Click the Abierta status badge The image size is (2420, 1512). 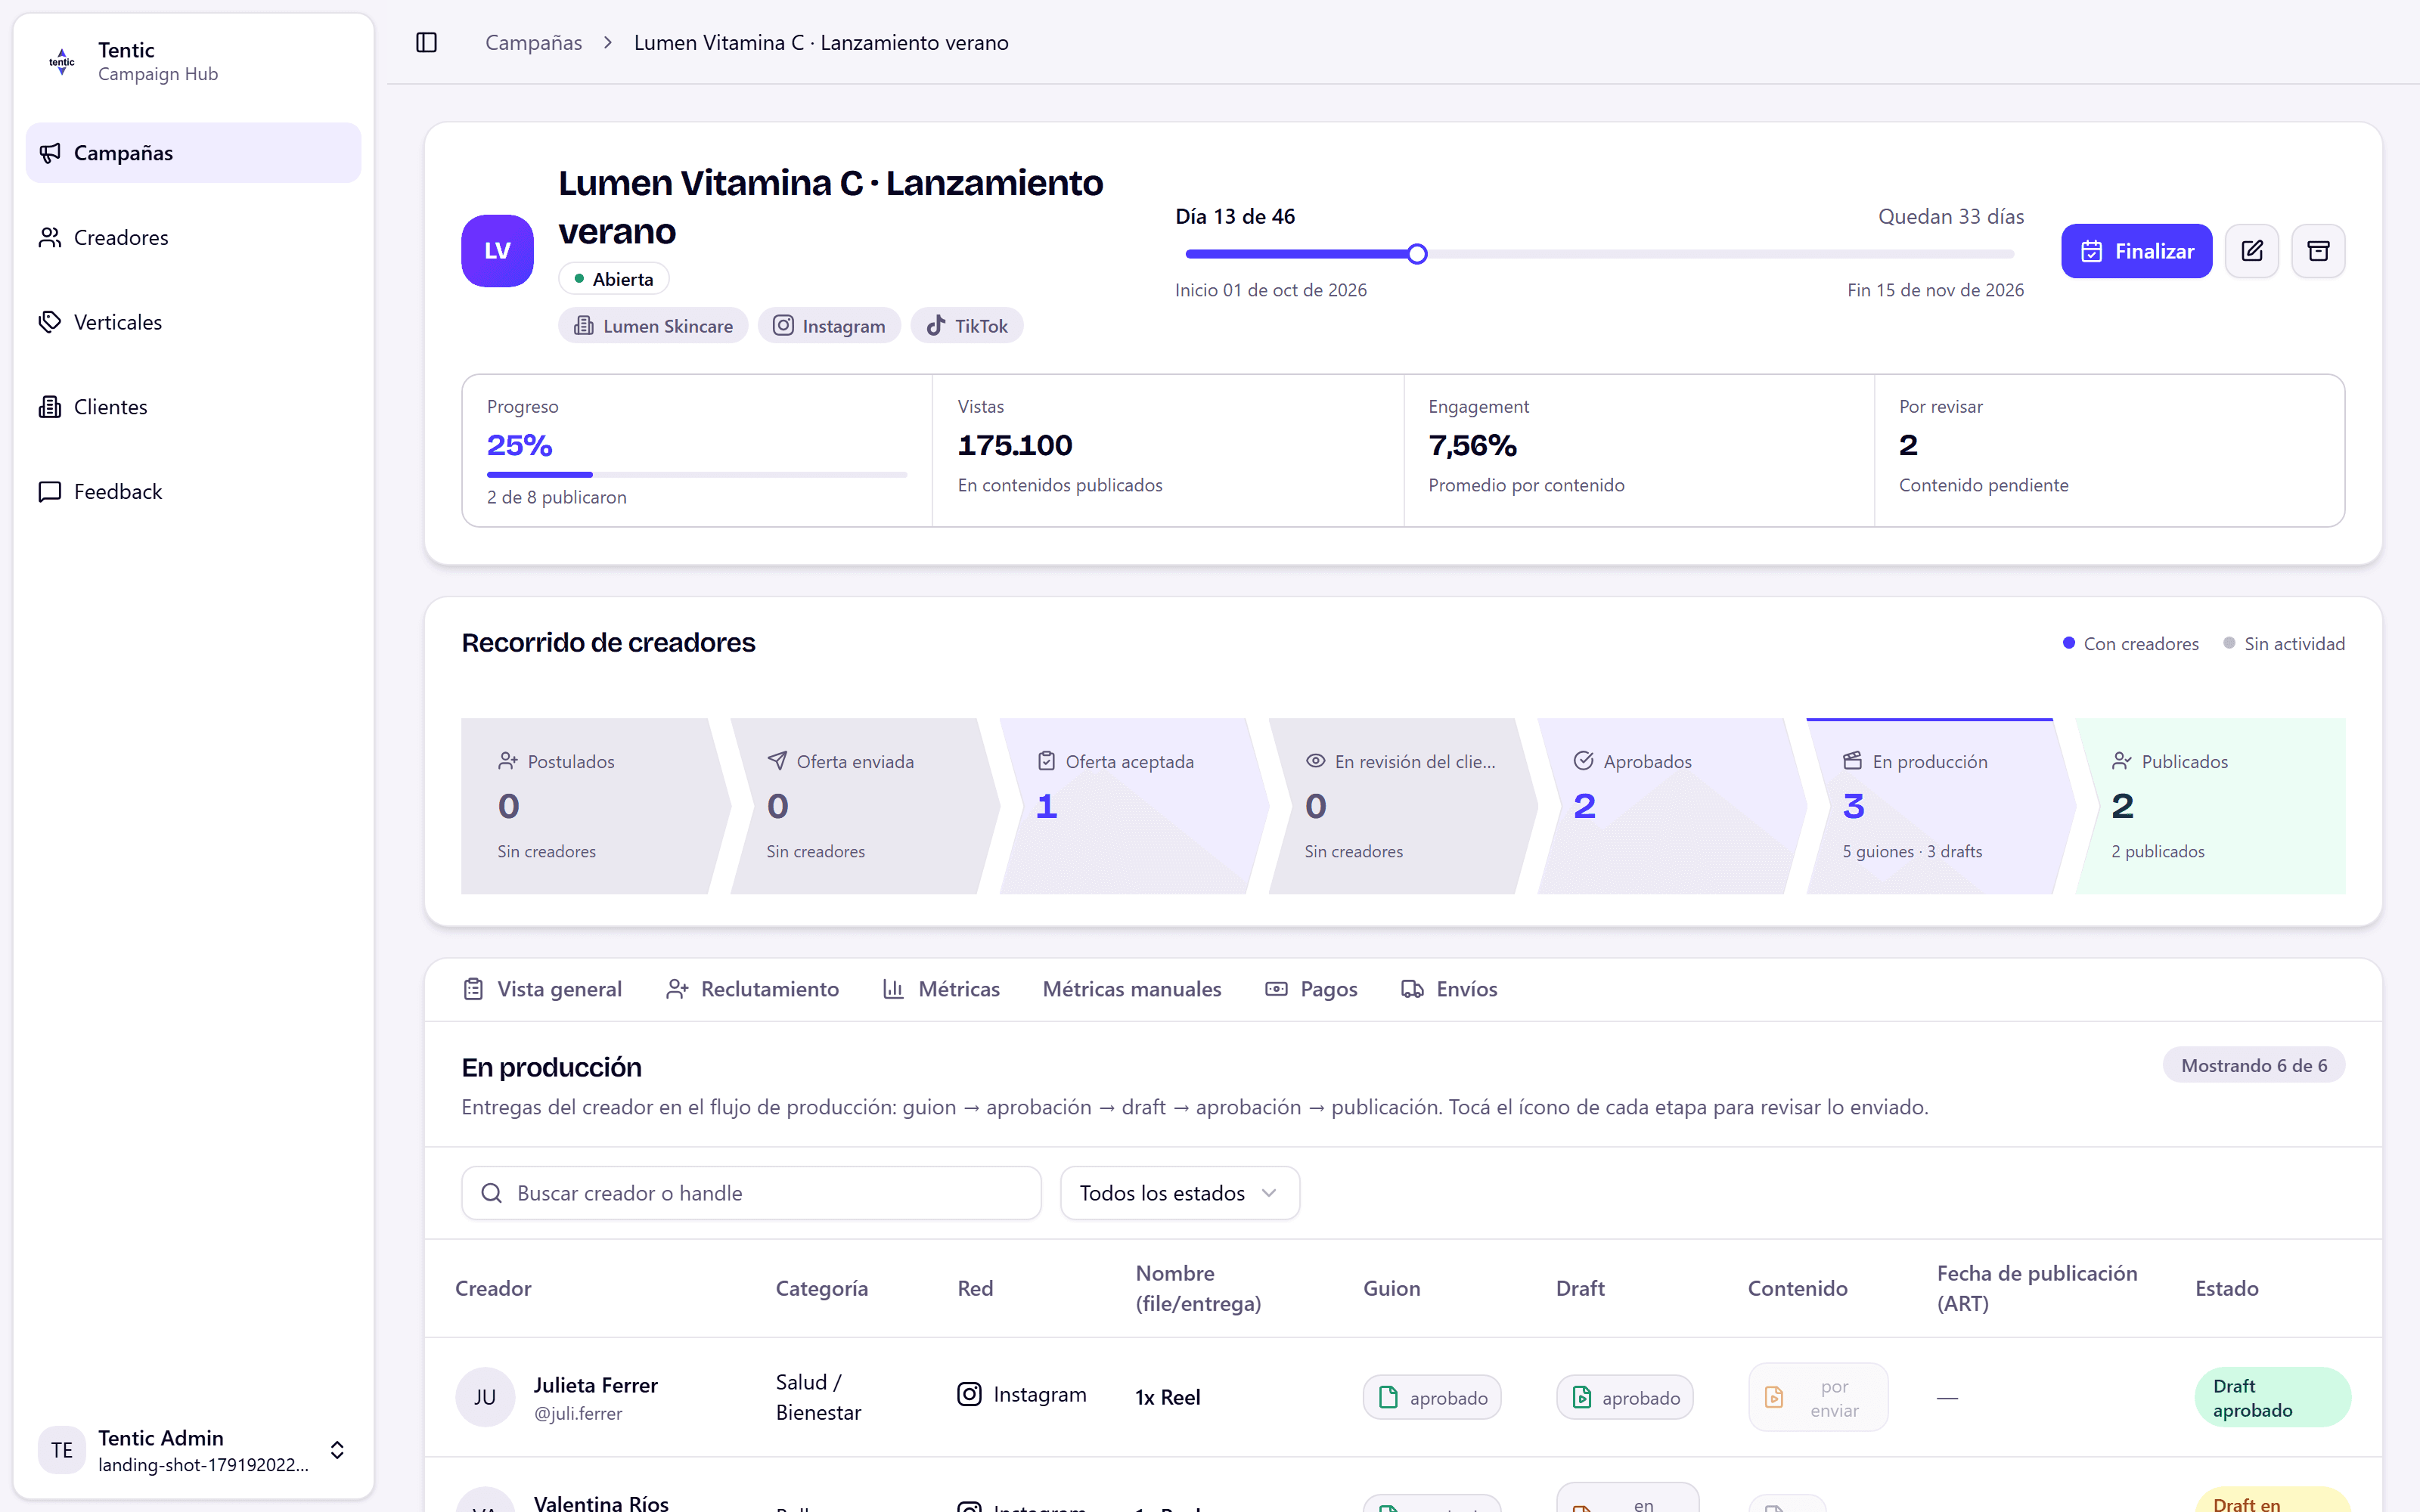(x=614, y=279)
